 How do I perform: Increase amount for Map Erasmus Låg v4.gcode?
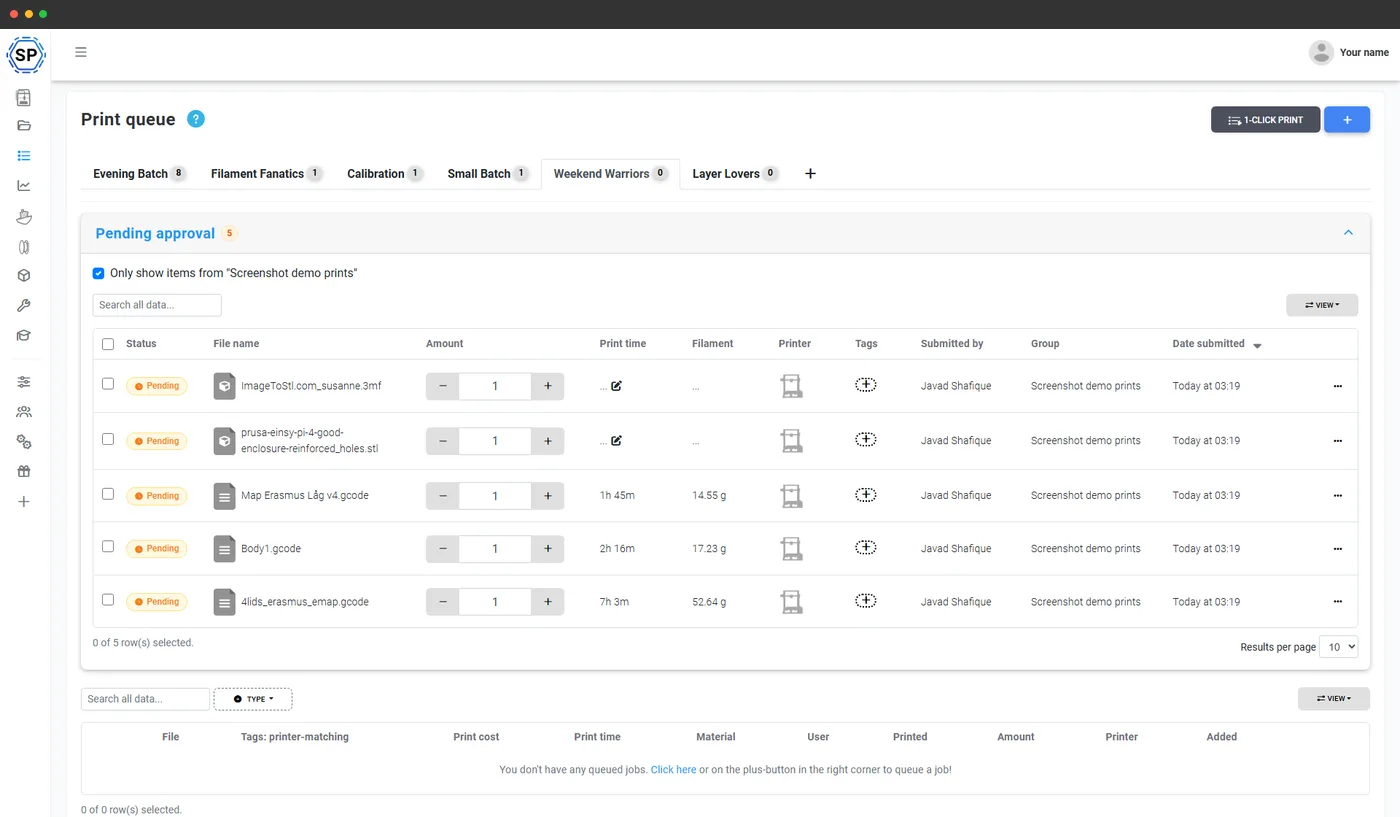pos(548,496)
